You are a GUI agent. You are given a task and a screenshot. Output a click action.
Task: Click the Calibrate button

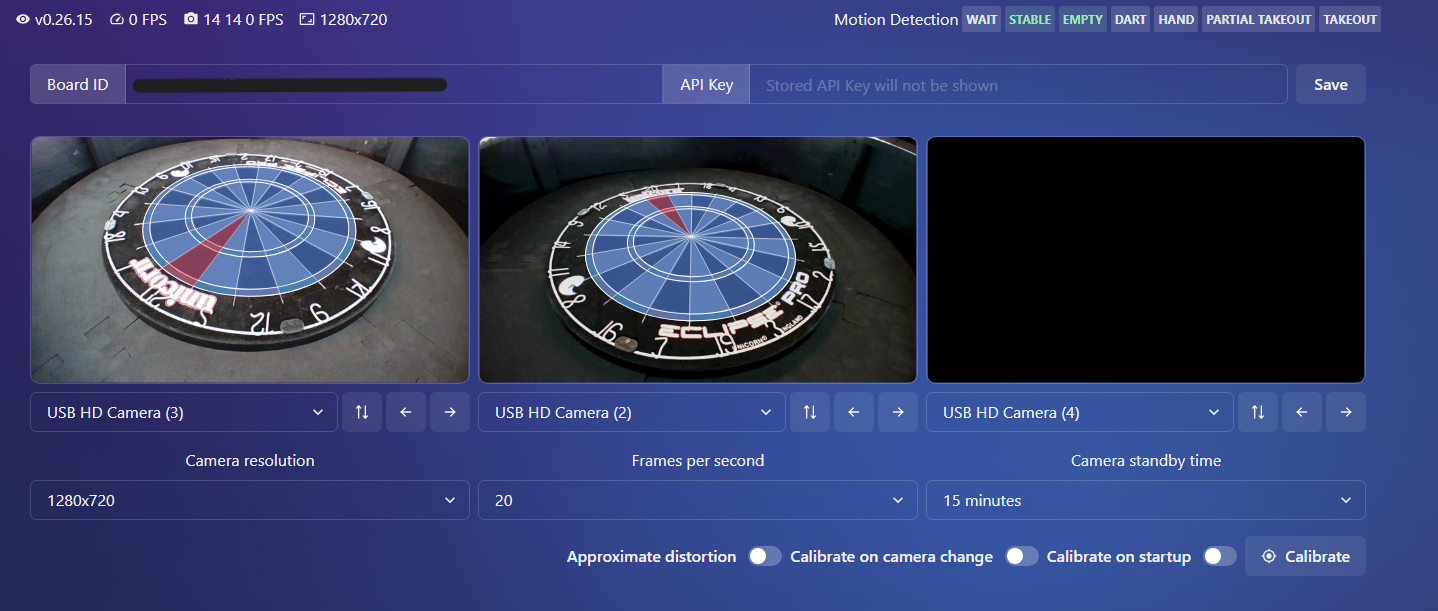click(x=1305, y=556)
